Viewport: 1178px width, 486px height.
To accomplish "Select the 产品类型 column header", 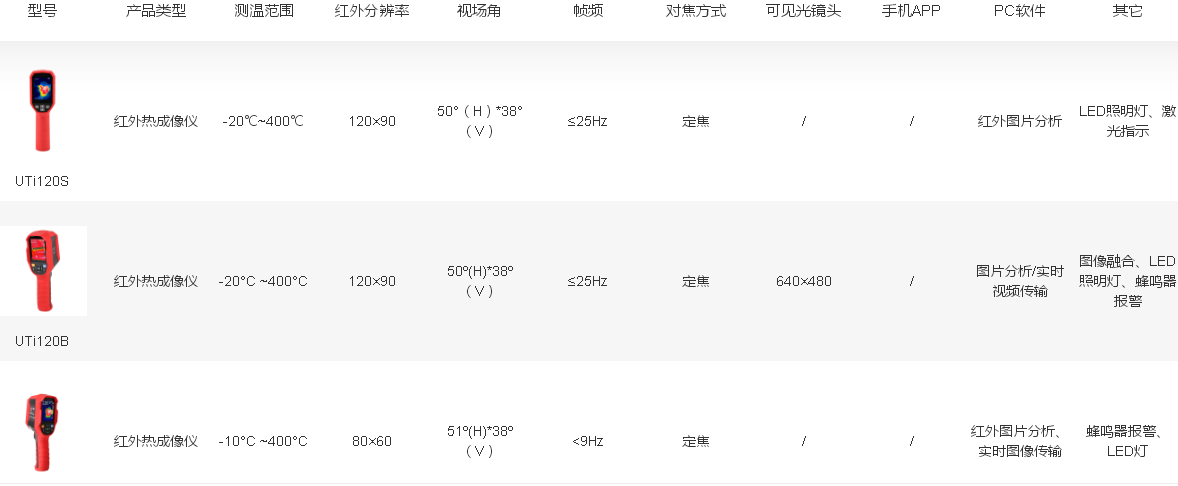I will pyautogui.click(x=156, y=11).
